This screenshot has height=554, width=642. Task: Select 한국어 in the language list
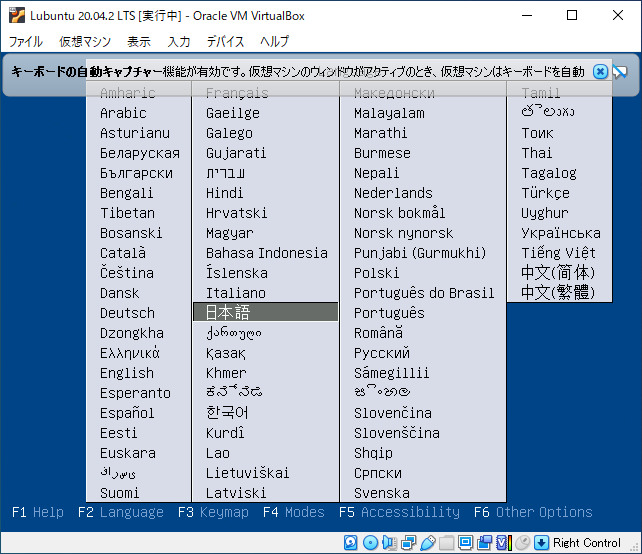[x=227, y=412]
